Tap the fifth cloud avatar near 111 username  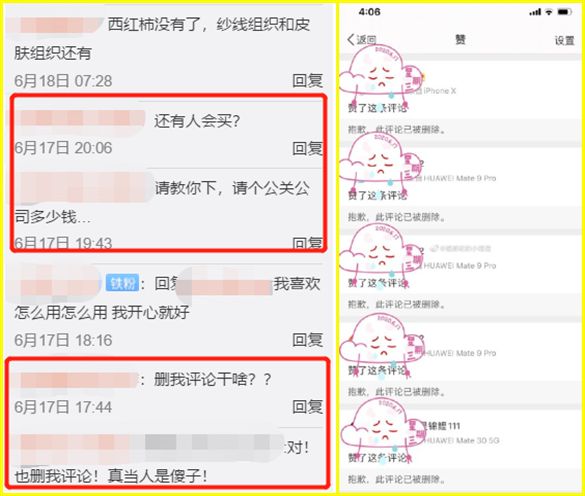point(382,427)
